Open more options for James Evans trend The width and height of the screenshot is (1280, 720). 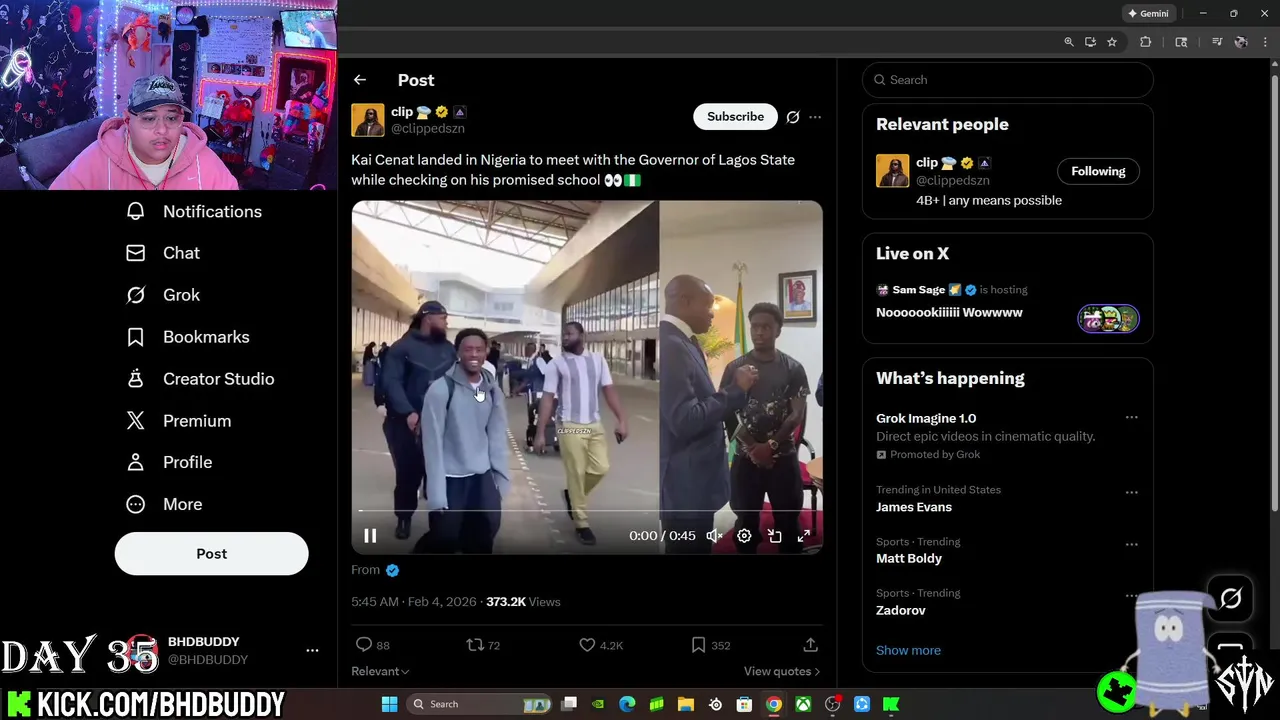click(x=1131, y=492)
